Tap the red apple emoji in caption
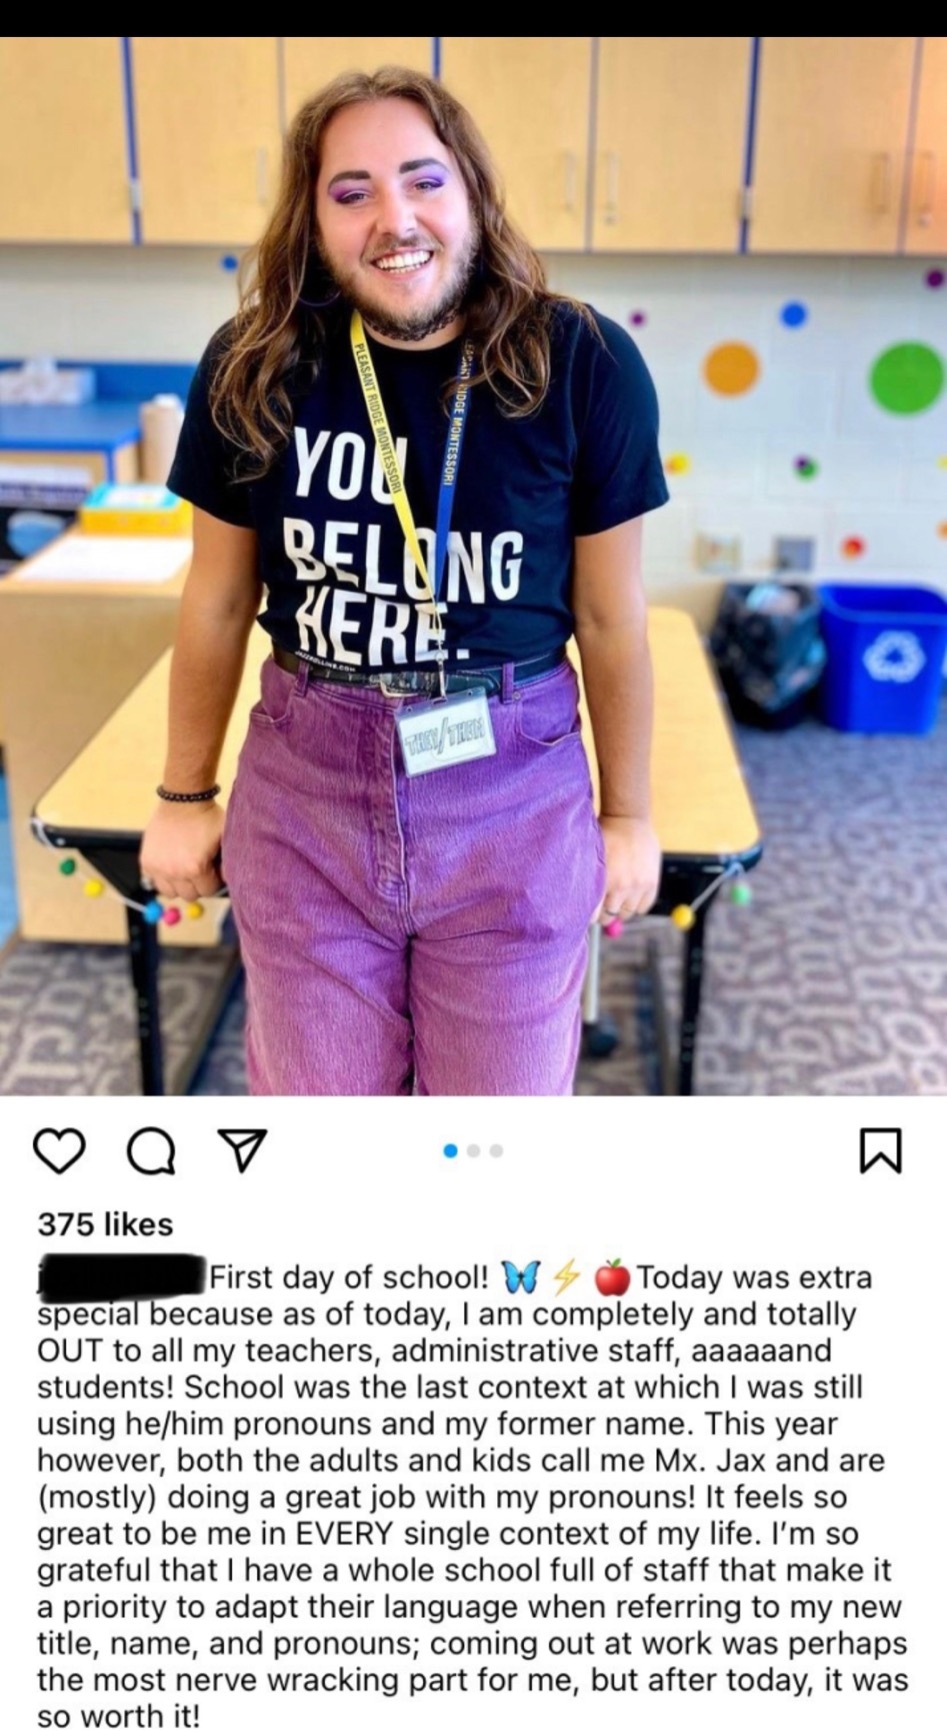 pyautogui.click(x=612, y=1277)
